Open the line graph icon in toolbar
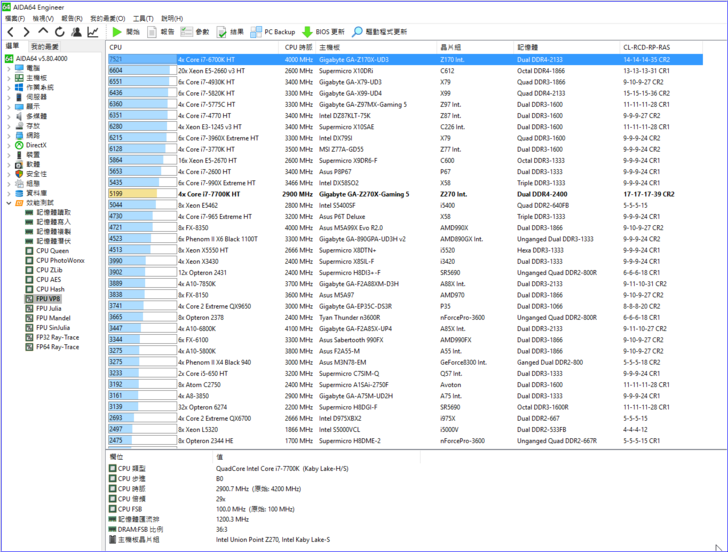Screen dimensions: 728x552 (94, 32)
